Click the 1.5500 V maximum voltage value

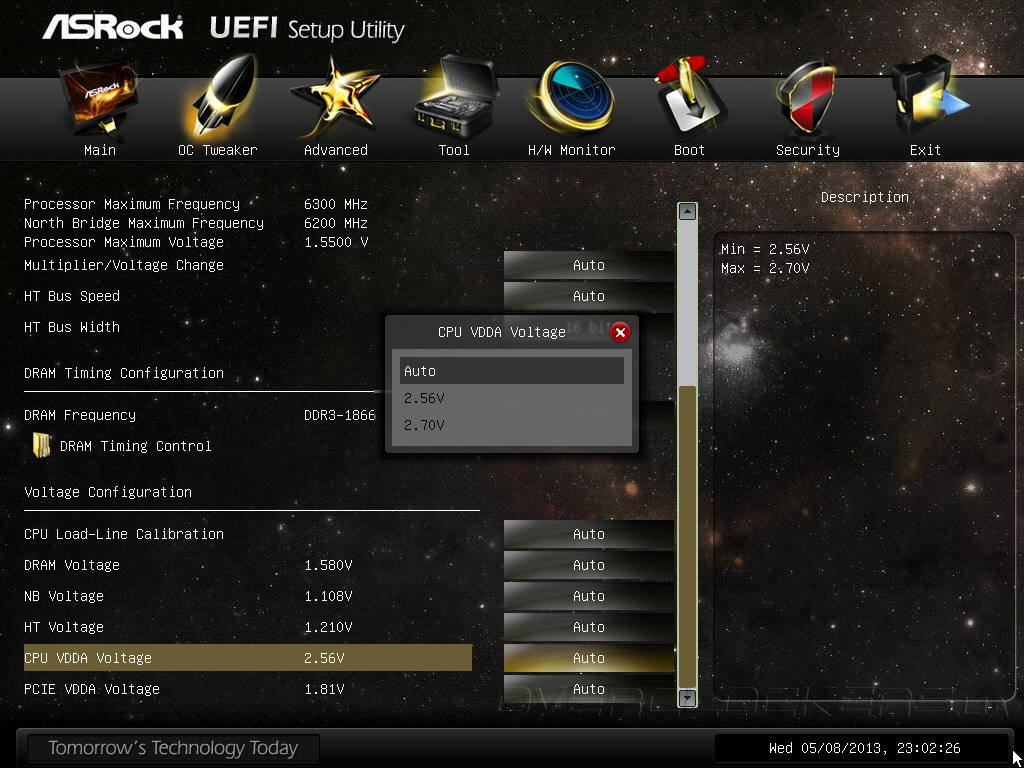[336, 242]
